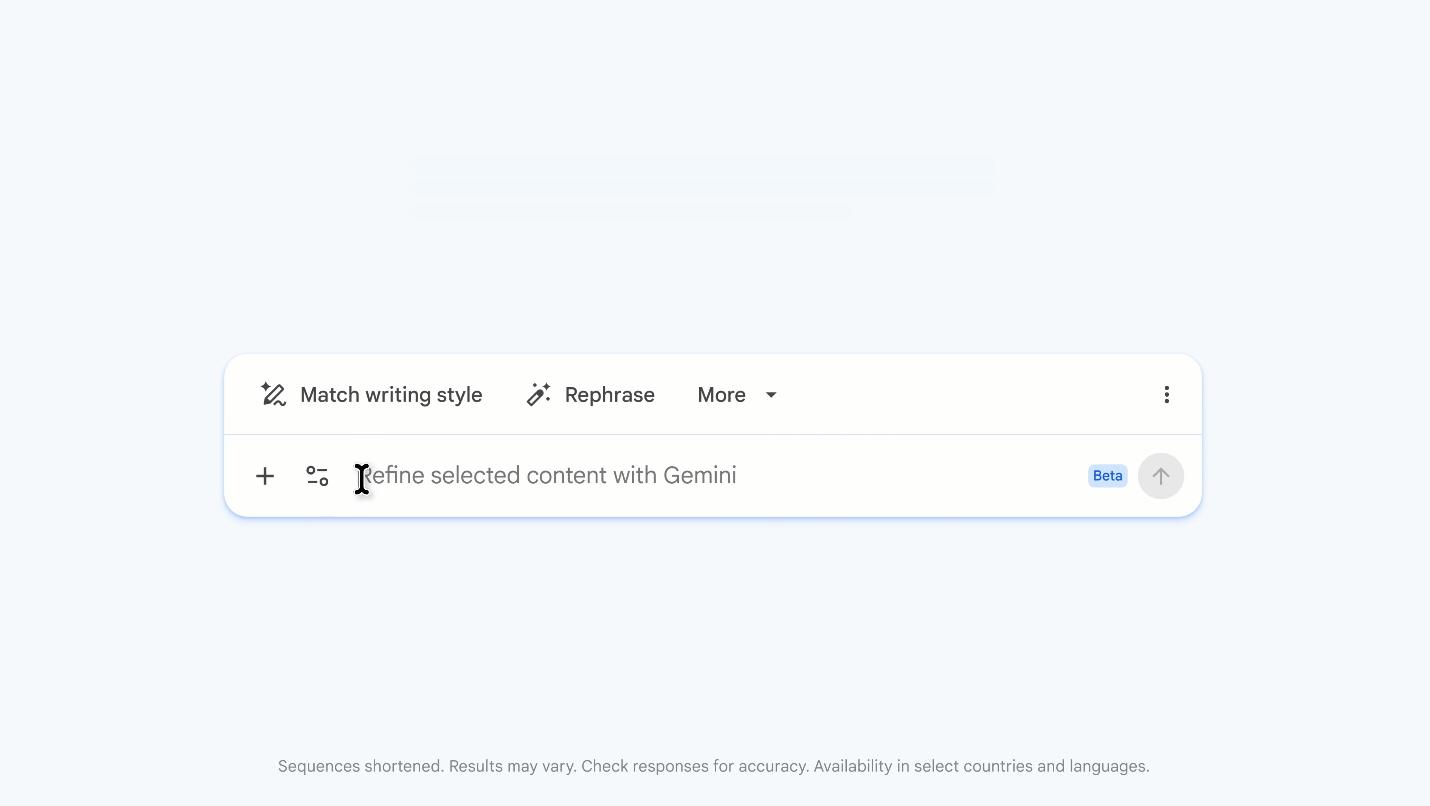Open the three-dot more options menu
The width and height of the screenshot is (1430, 806).
[x=1166, y=395]
